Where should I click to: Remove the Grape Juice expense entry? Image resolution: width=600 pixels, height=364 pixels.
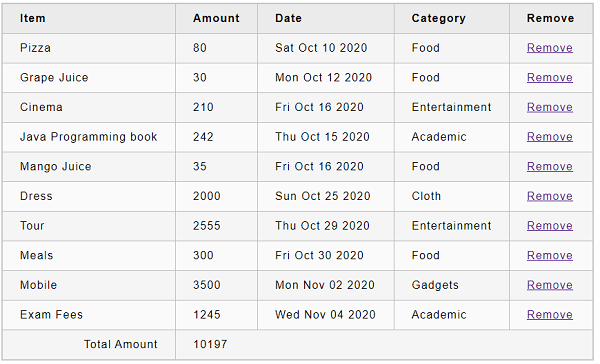[x=549, y=78]
